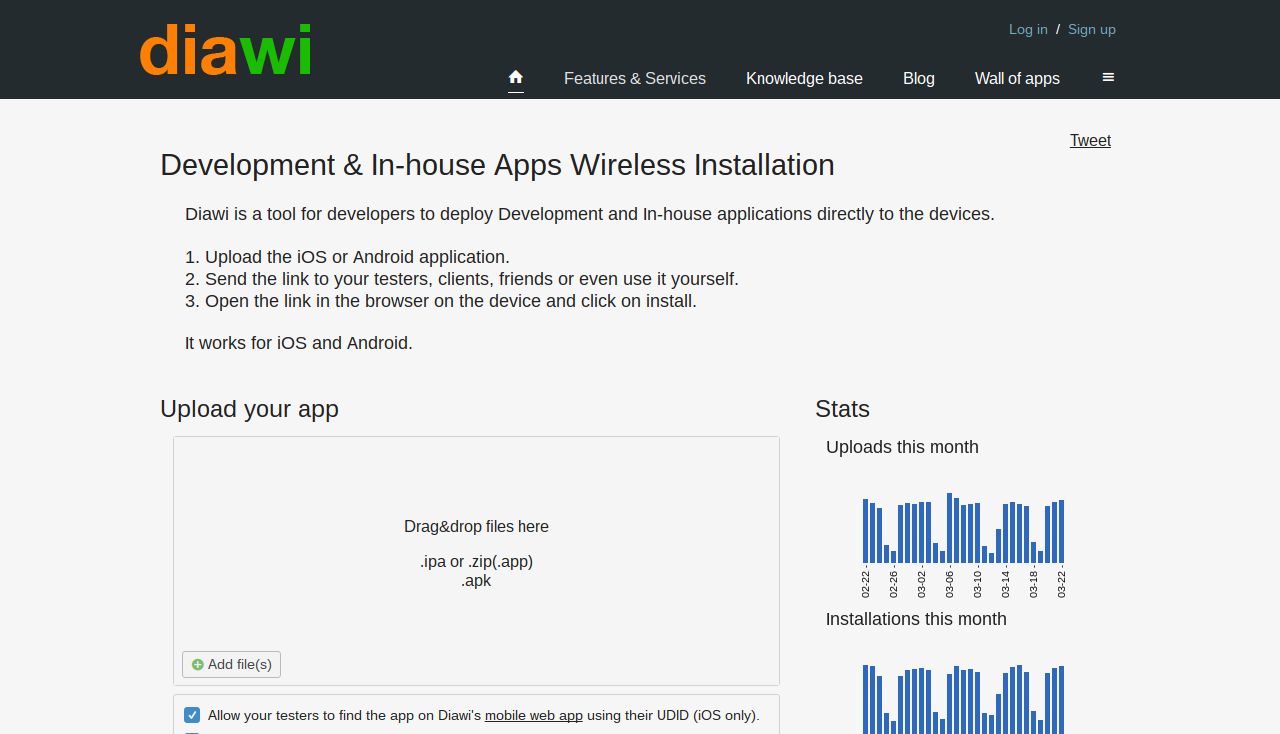This screenshot has width=1280, height=734.
Task: Open the mobile web app link
Action: (x=534, y=715)
